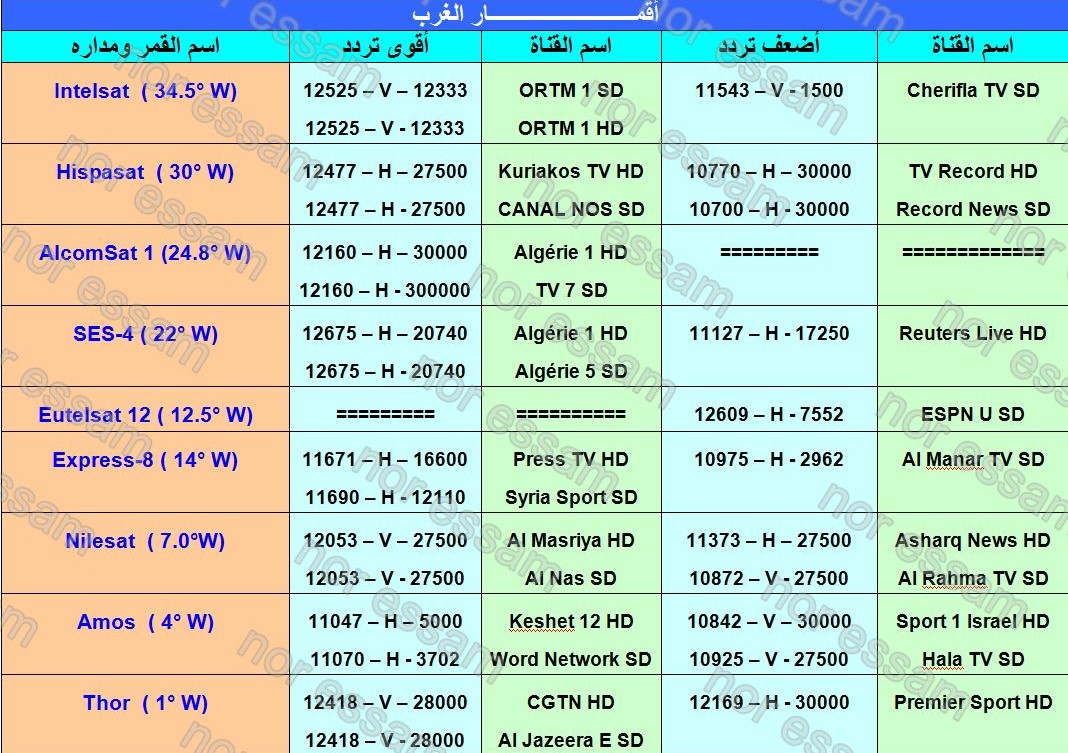Click the Intelsat (34.5° W) satellite cell
The image size is (1068, 753).
pyautogui.click(x=145, y=91)
